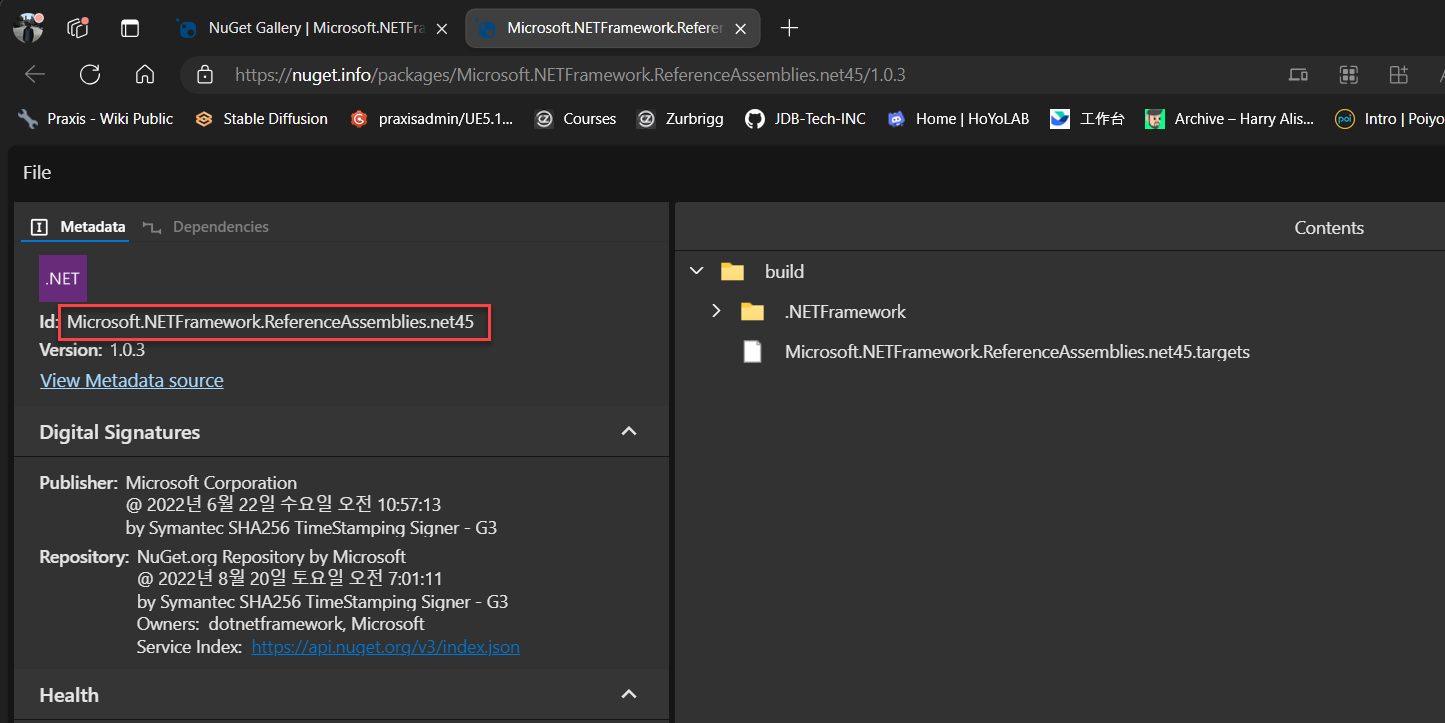
Task: Open the workspaces icon
Action: (78, 28)
